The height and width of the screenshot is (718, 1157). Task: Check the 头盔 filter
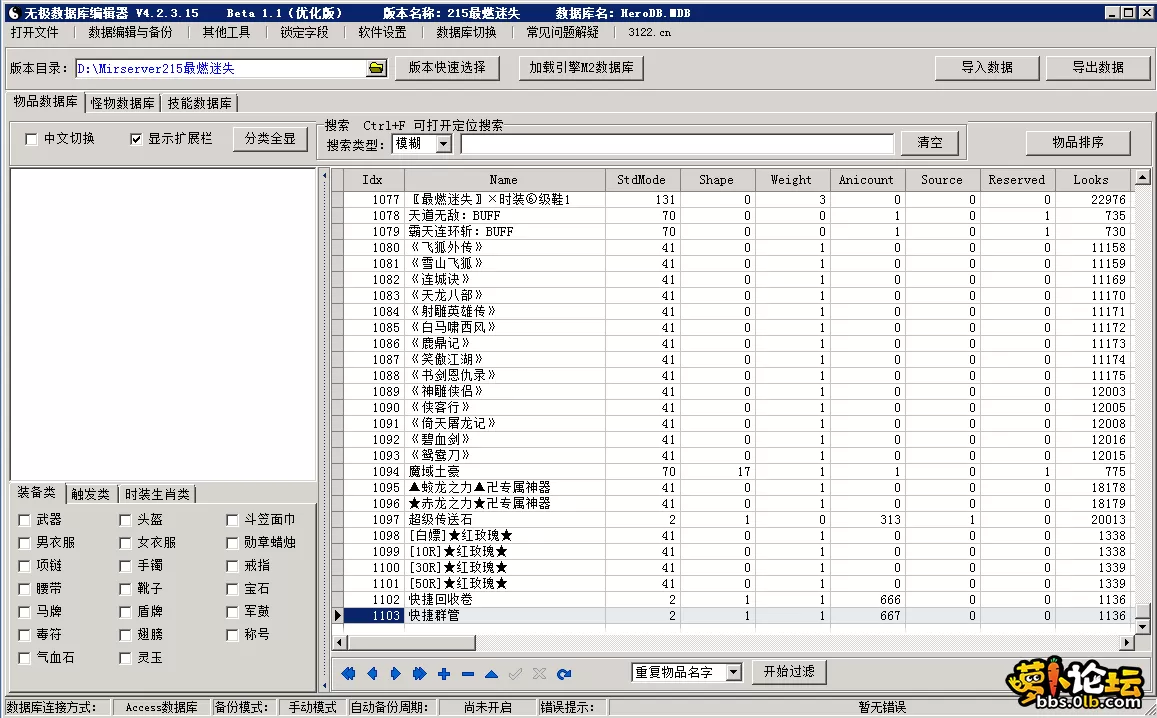click(125, 520)
